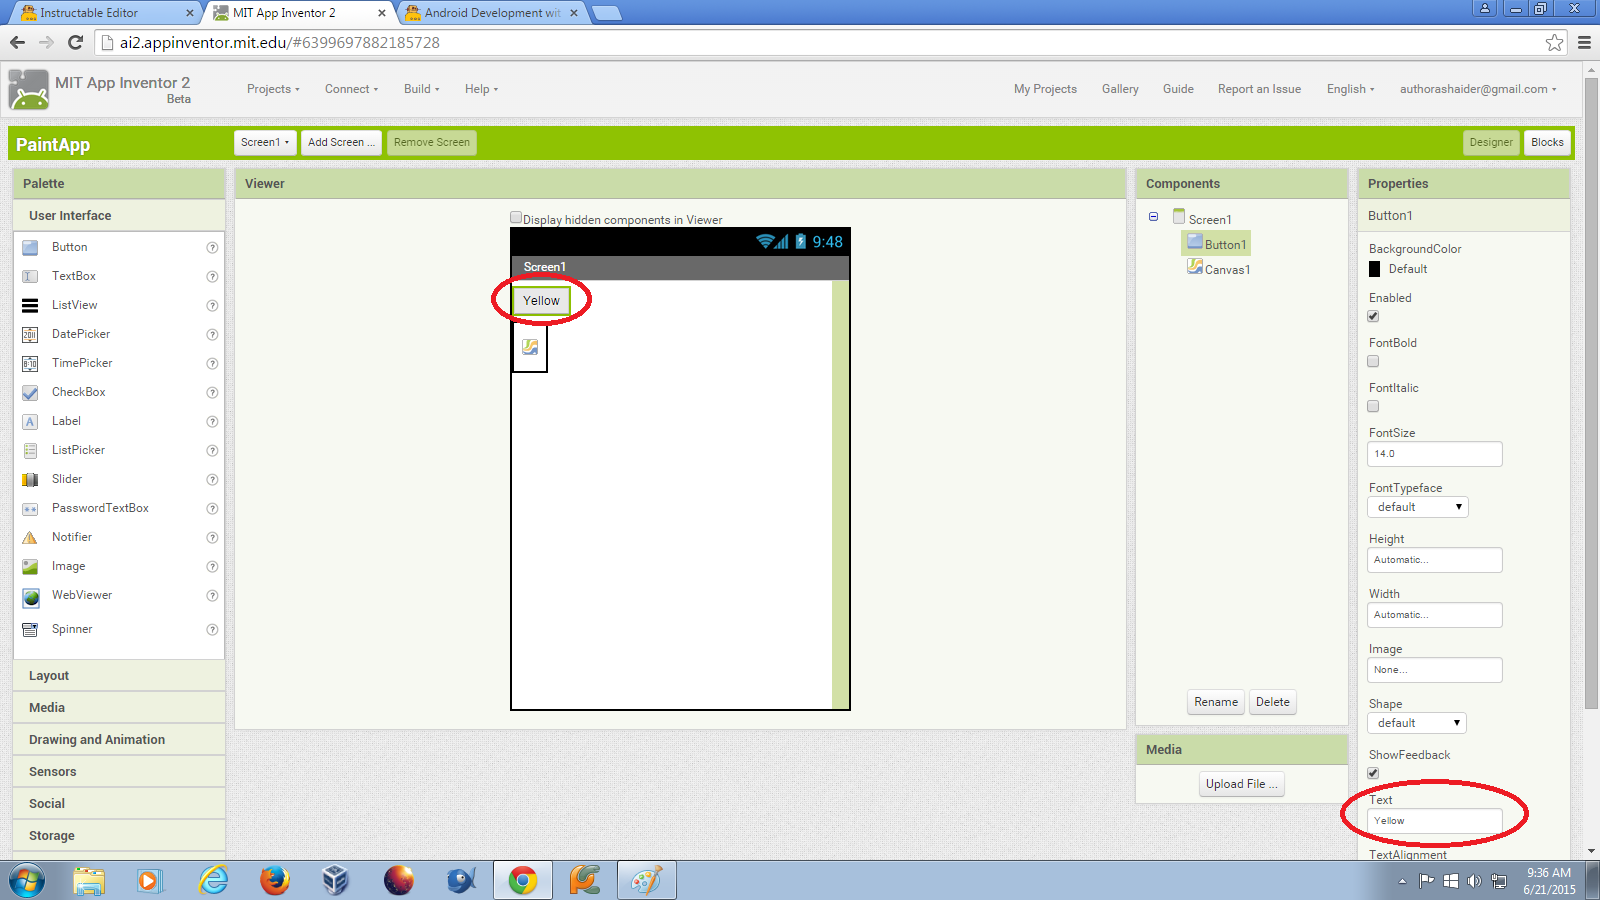The image size is (1600, 900).
Task: Open help for Button component
Action: coord(212,247)
